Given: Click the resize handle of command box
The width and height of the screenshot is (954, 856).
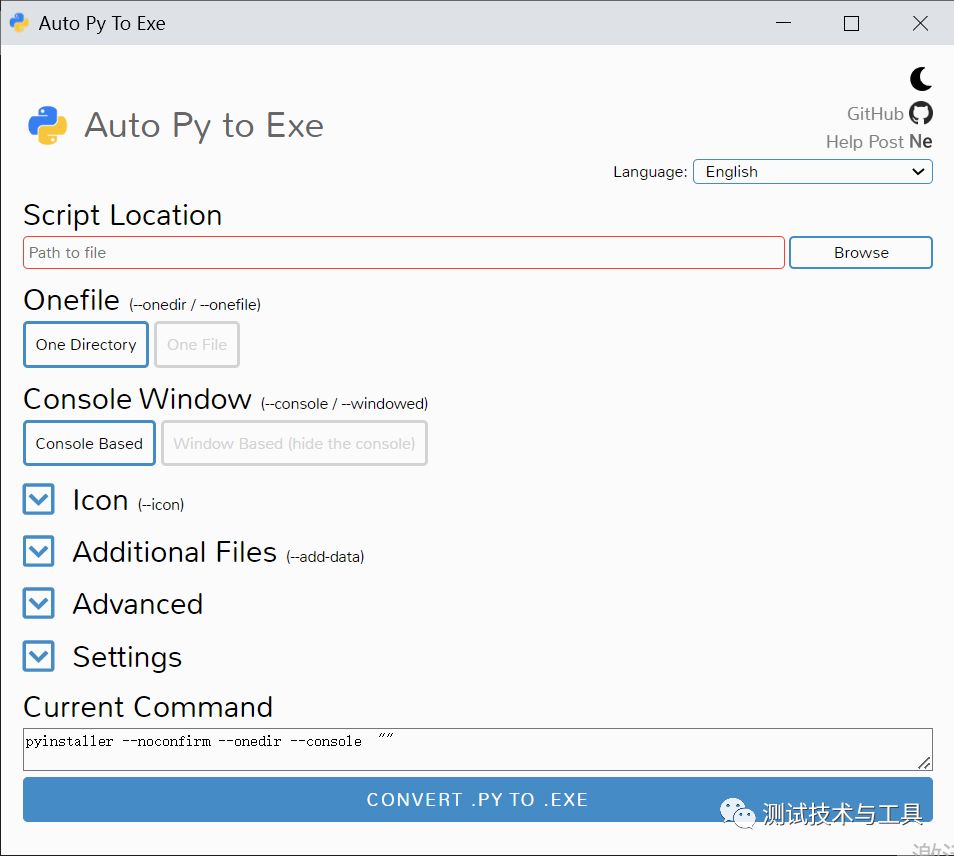Looking at the screenshot, I should [924, 763].
